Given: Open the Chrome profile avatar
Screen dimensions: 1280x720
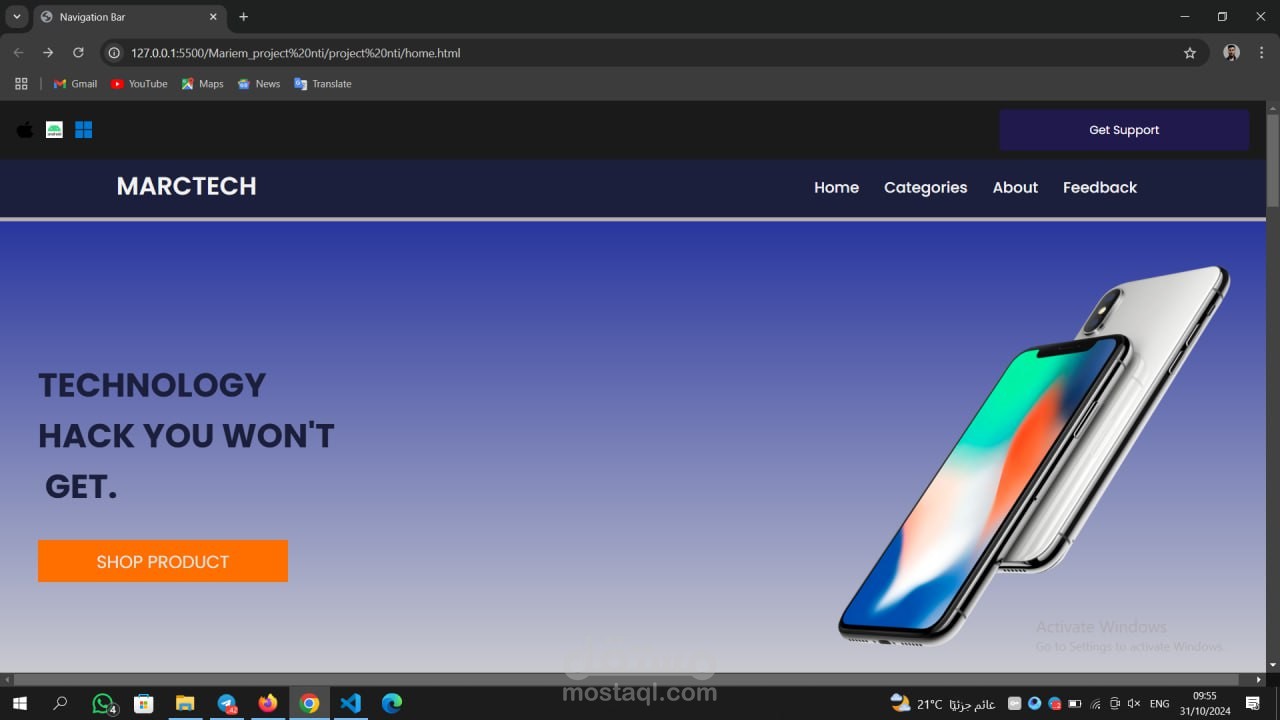Looking at the screenshot, I should 1232,53.
